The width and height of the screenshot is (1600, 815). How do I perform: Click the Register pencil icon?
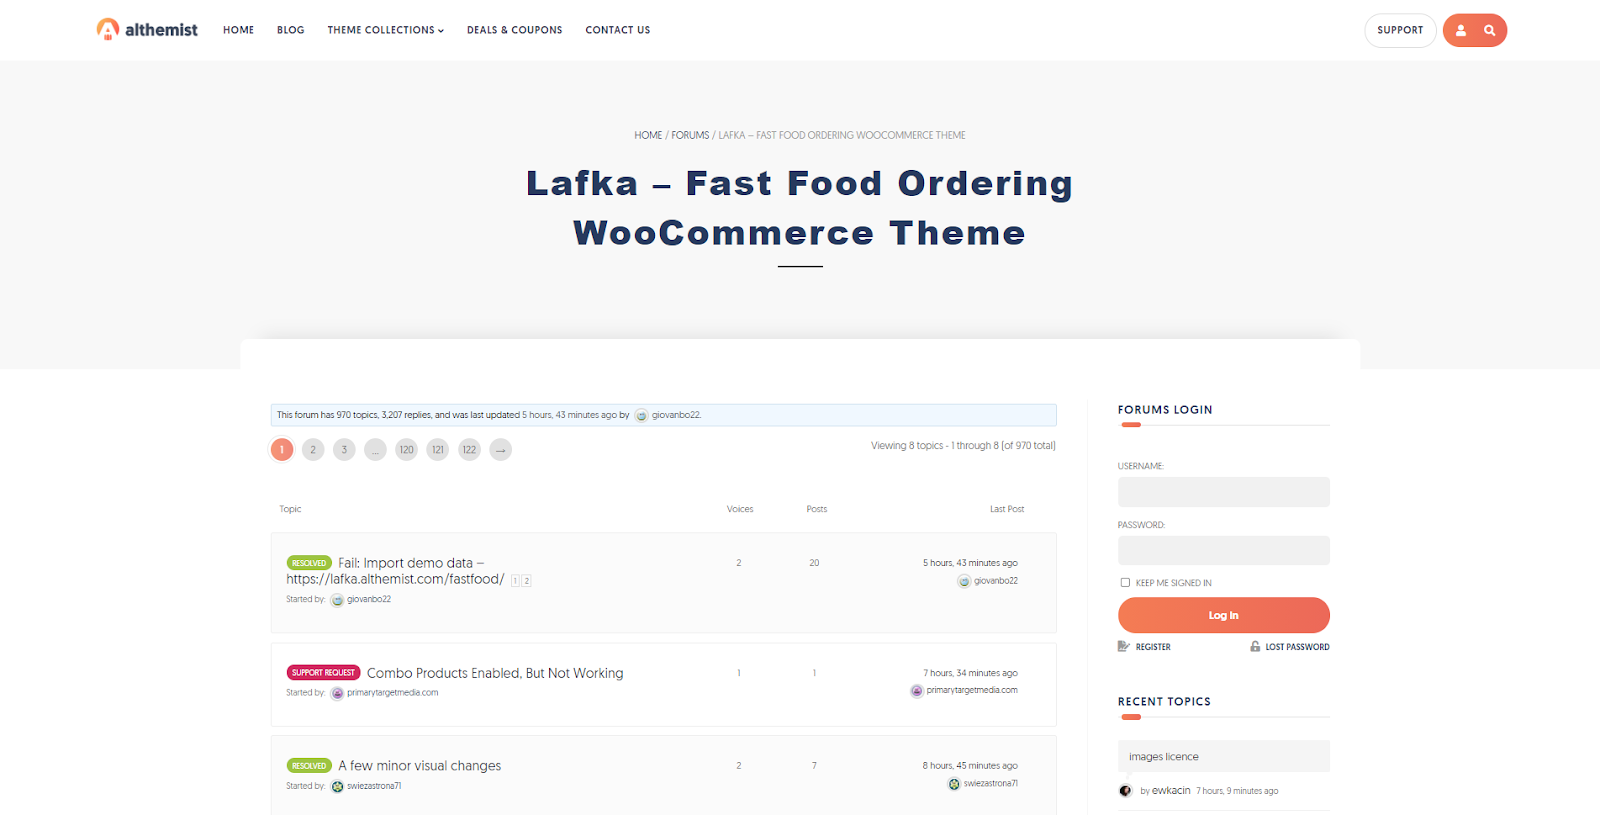(1123, 647)
